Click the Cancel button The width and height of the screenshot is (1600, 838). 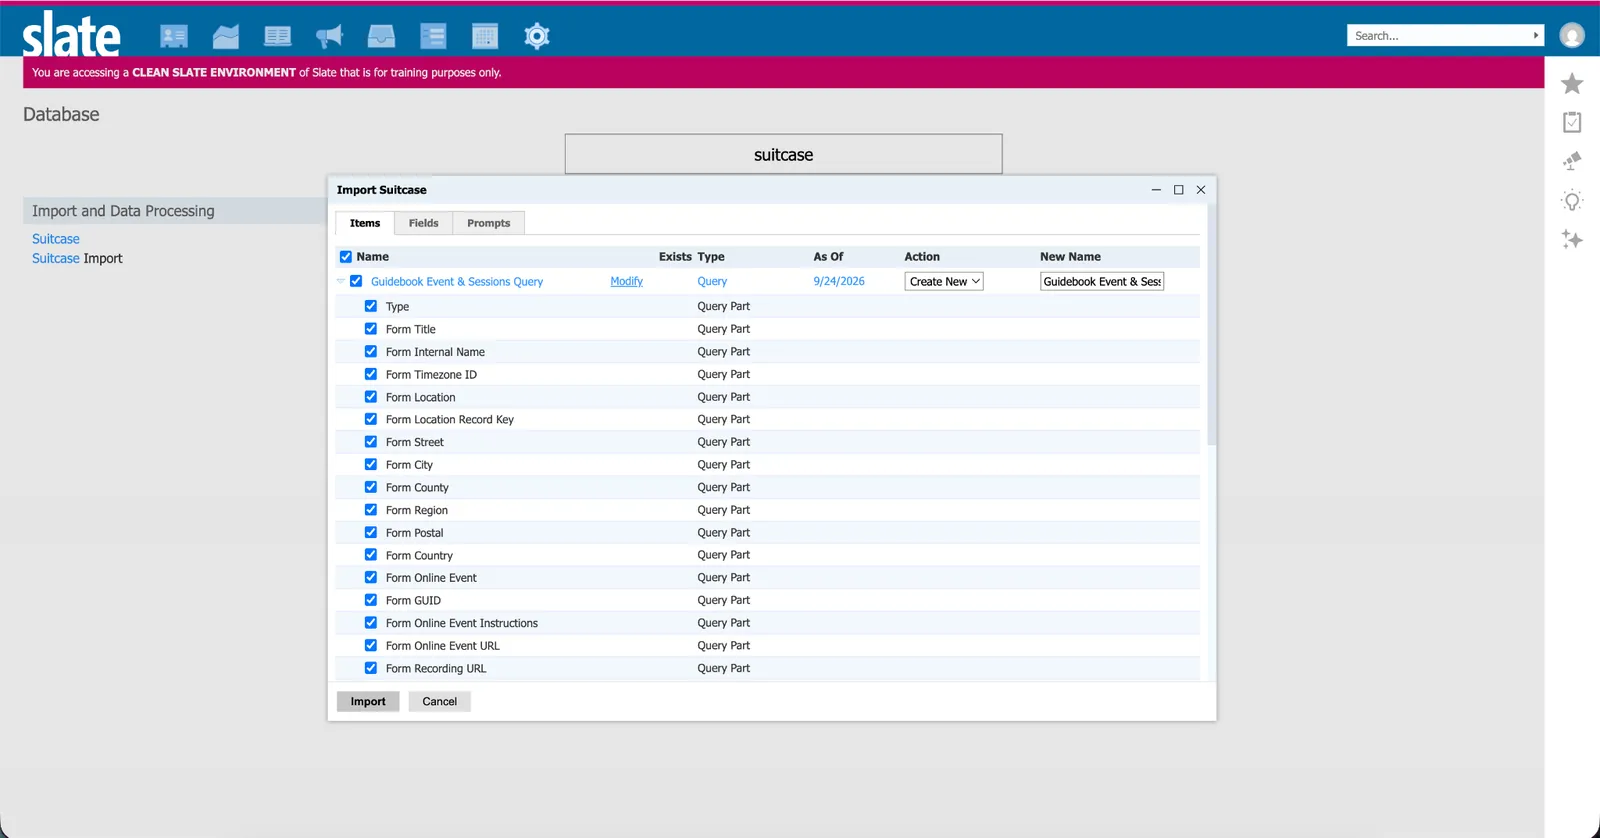pyautogui.click(x=440, y=702)
